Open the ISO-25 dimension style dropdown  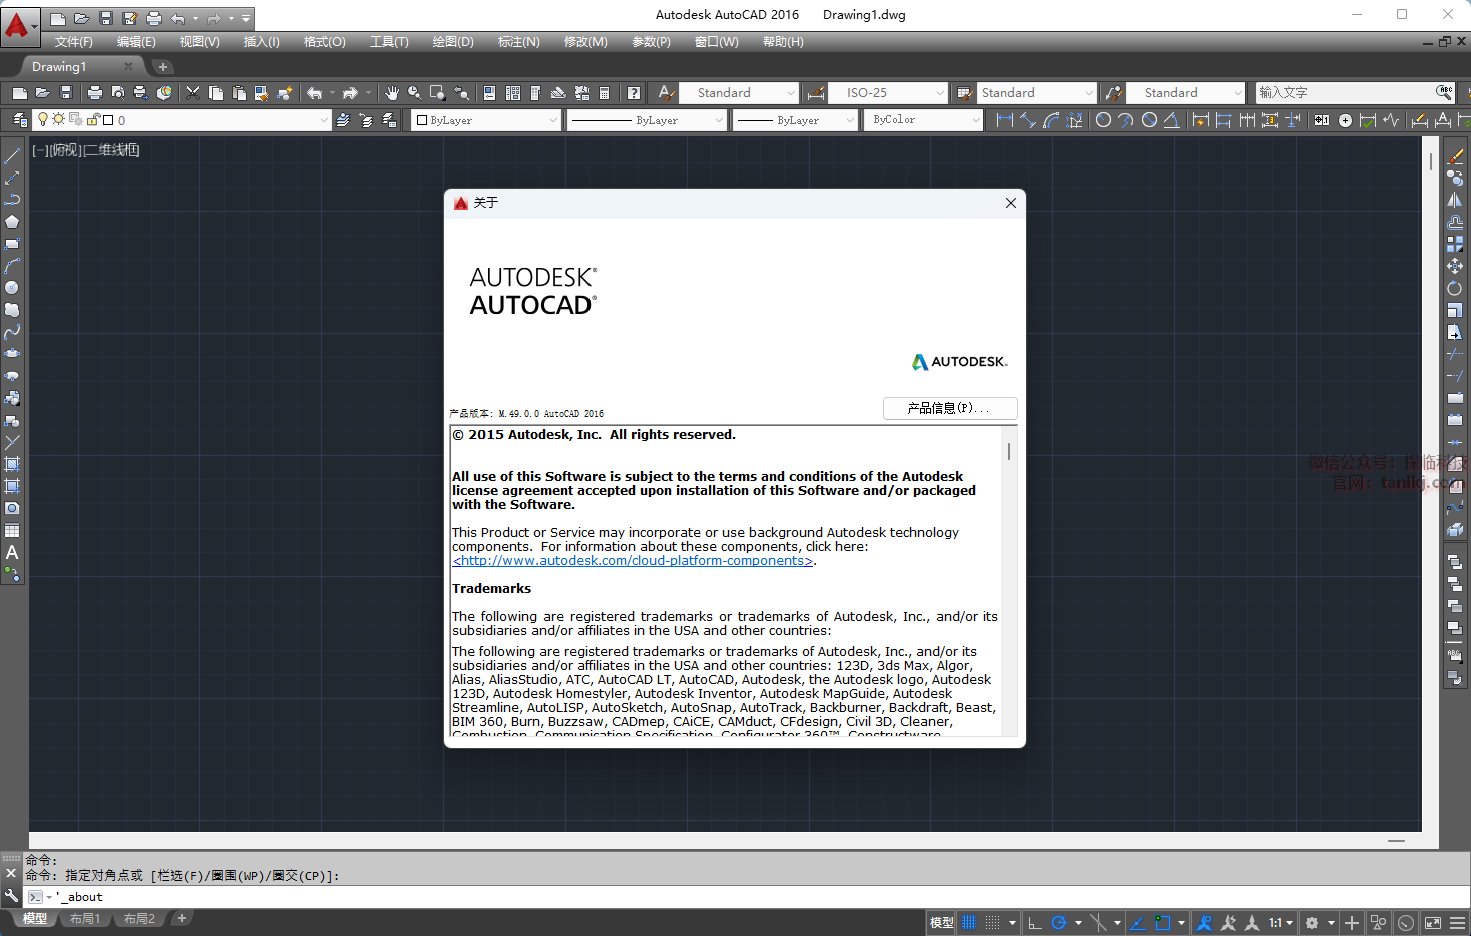(x=889, y=93)
